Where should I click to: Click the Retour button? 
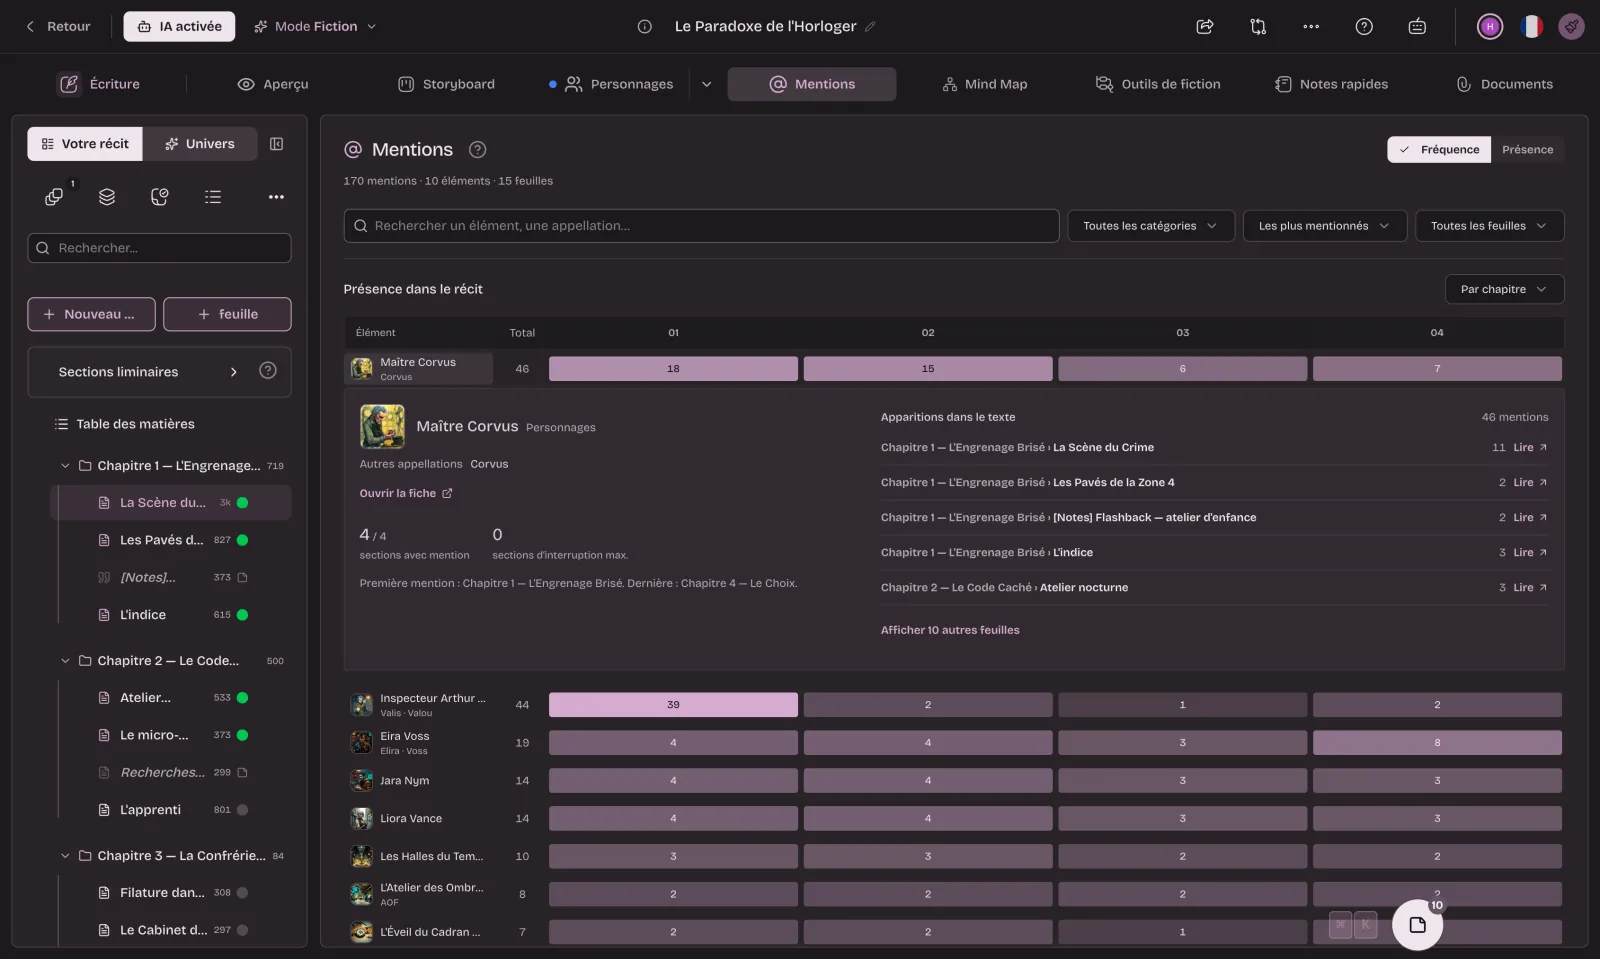58,27
